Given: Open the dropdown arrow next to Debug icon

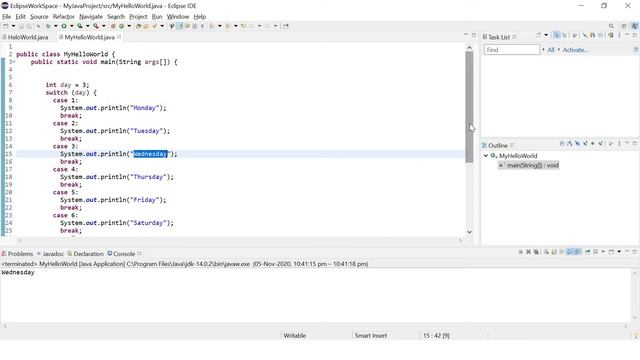Looking at the screenshot, I should [56, 26].
